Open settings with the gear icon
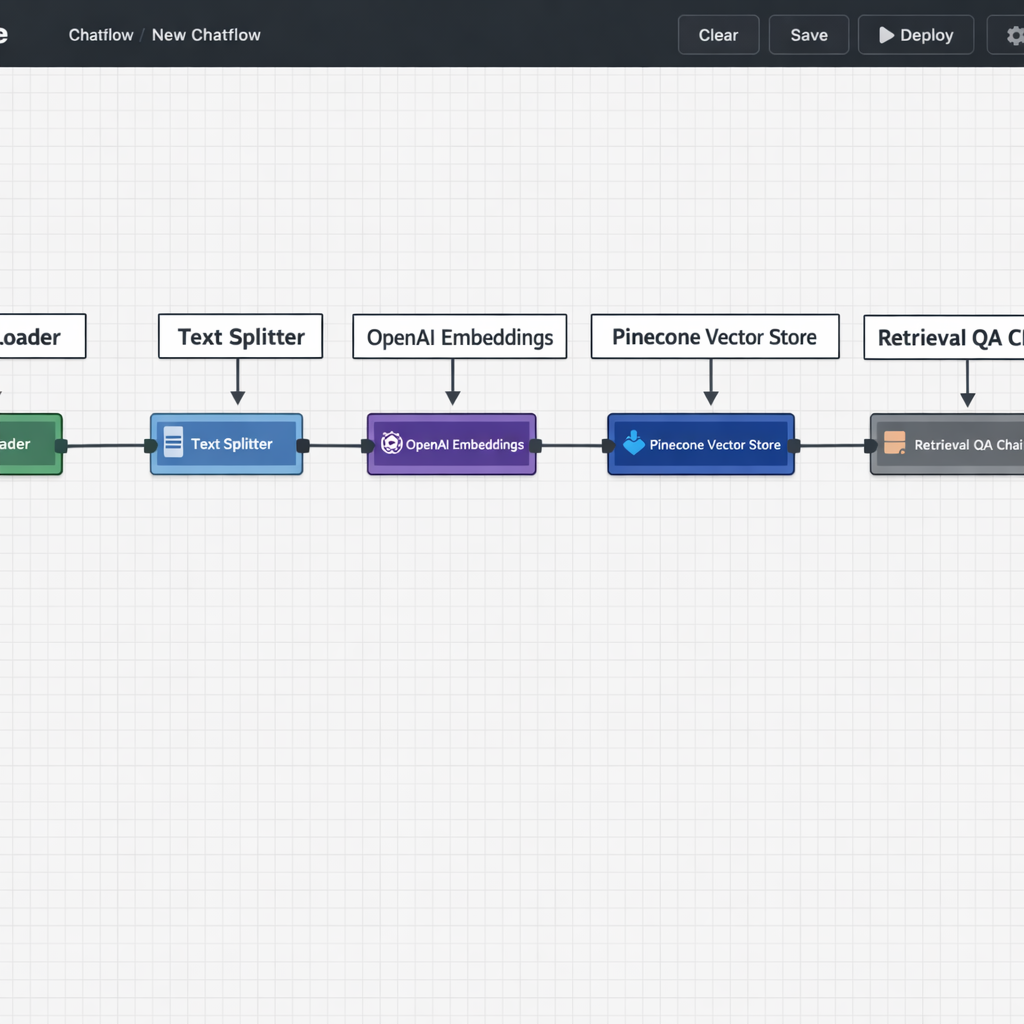Viewport: 1024px width, 1024px height. [x=1014, y=36]
